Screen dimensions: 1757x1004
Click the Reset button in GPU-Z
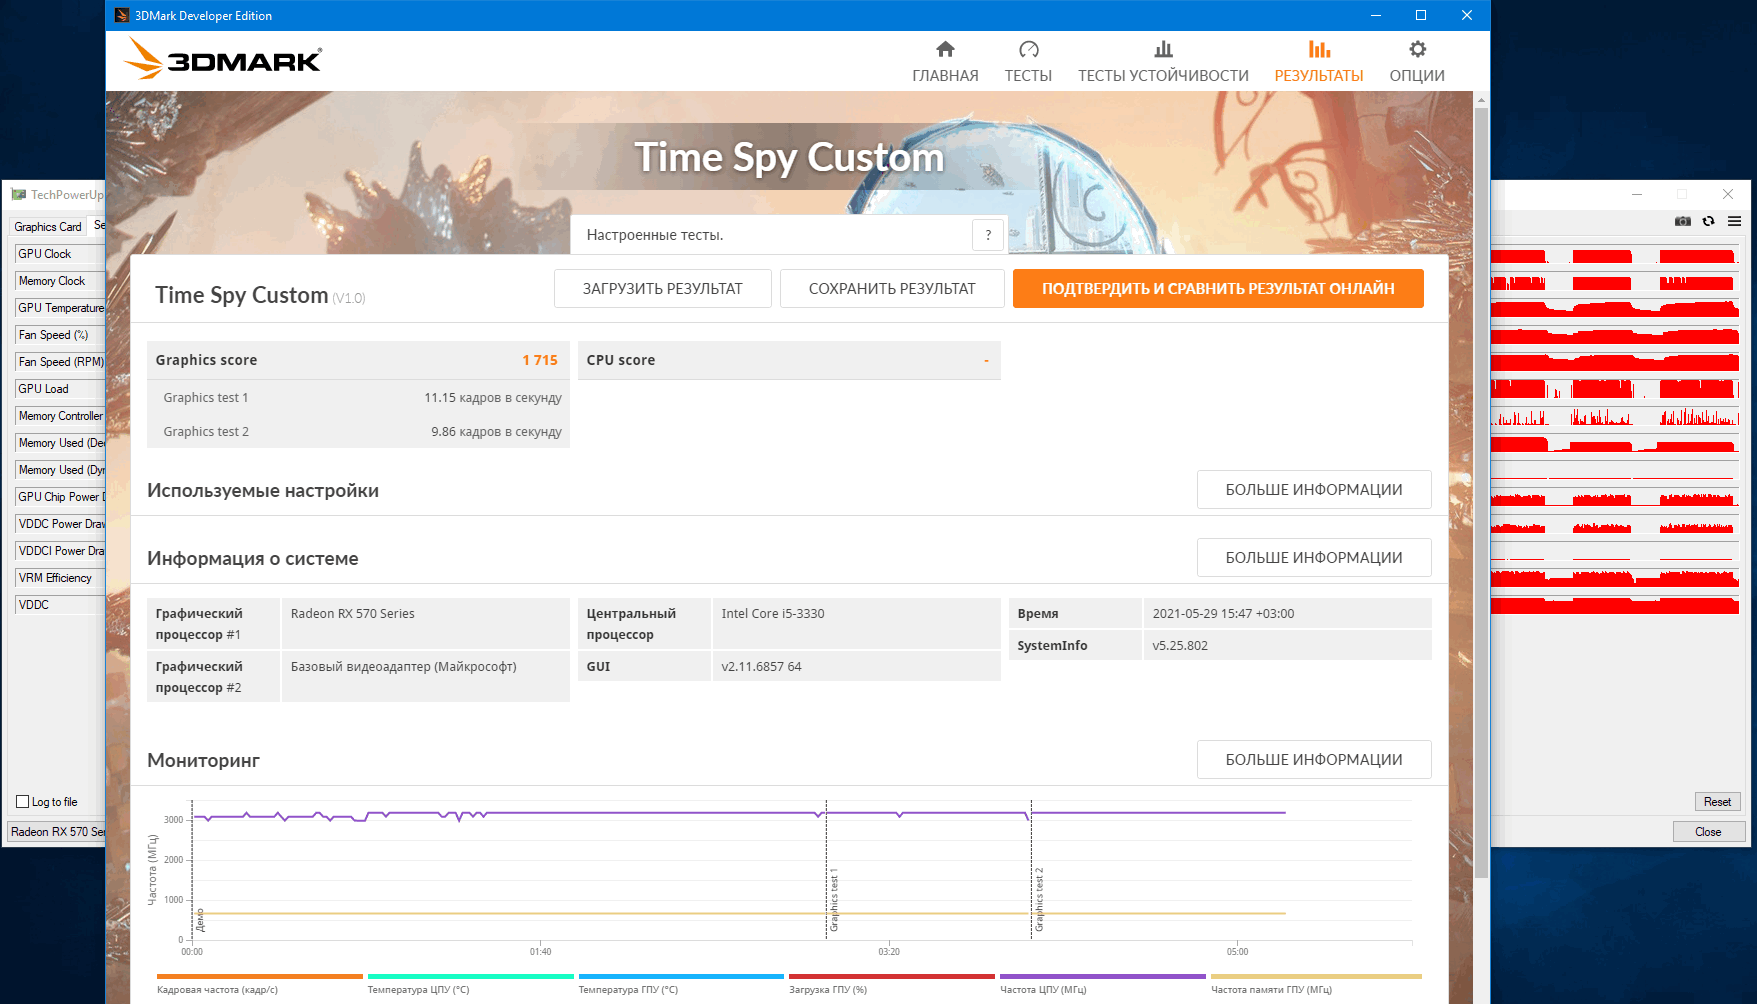[1717, 802]
